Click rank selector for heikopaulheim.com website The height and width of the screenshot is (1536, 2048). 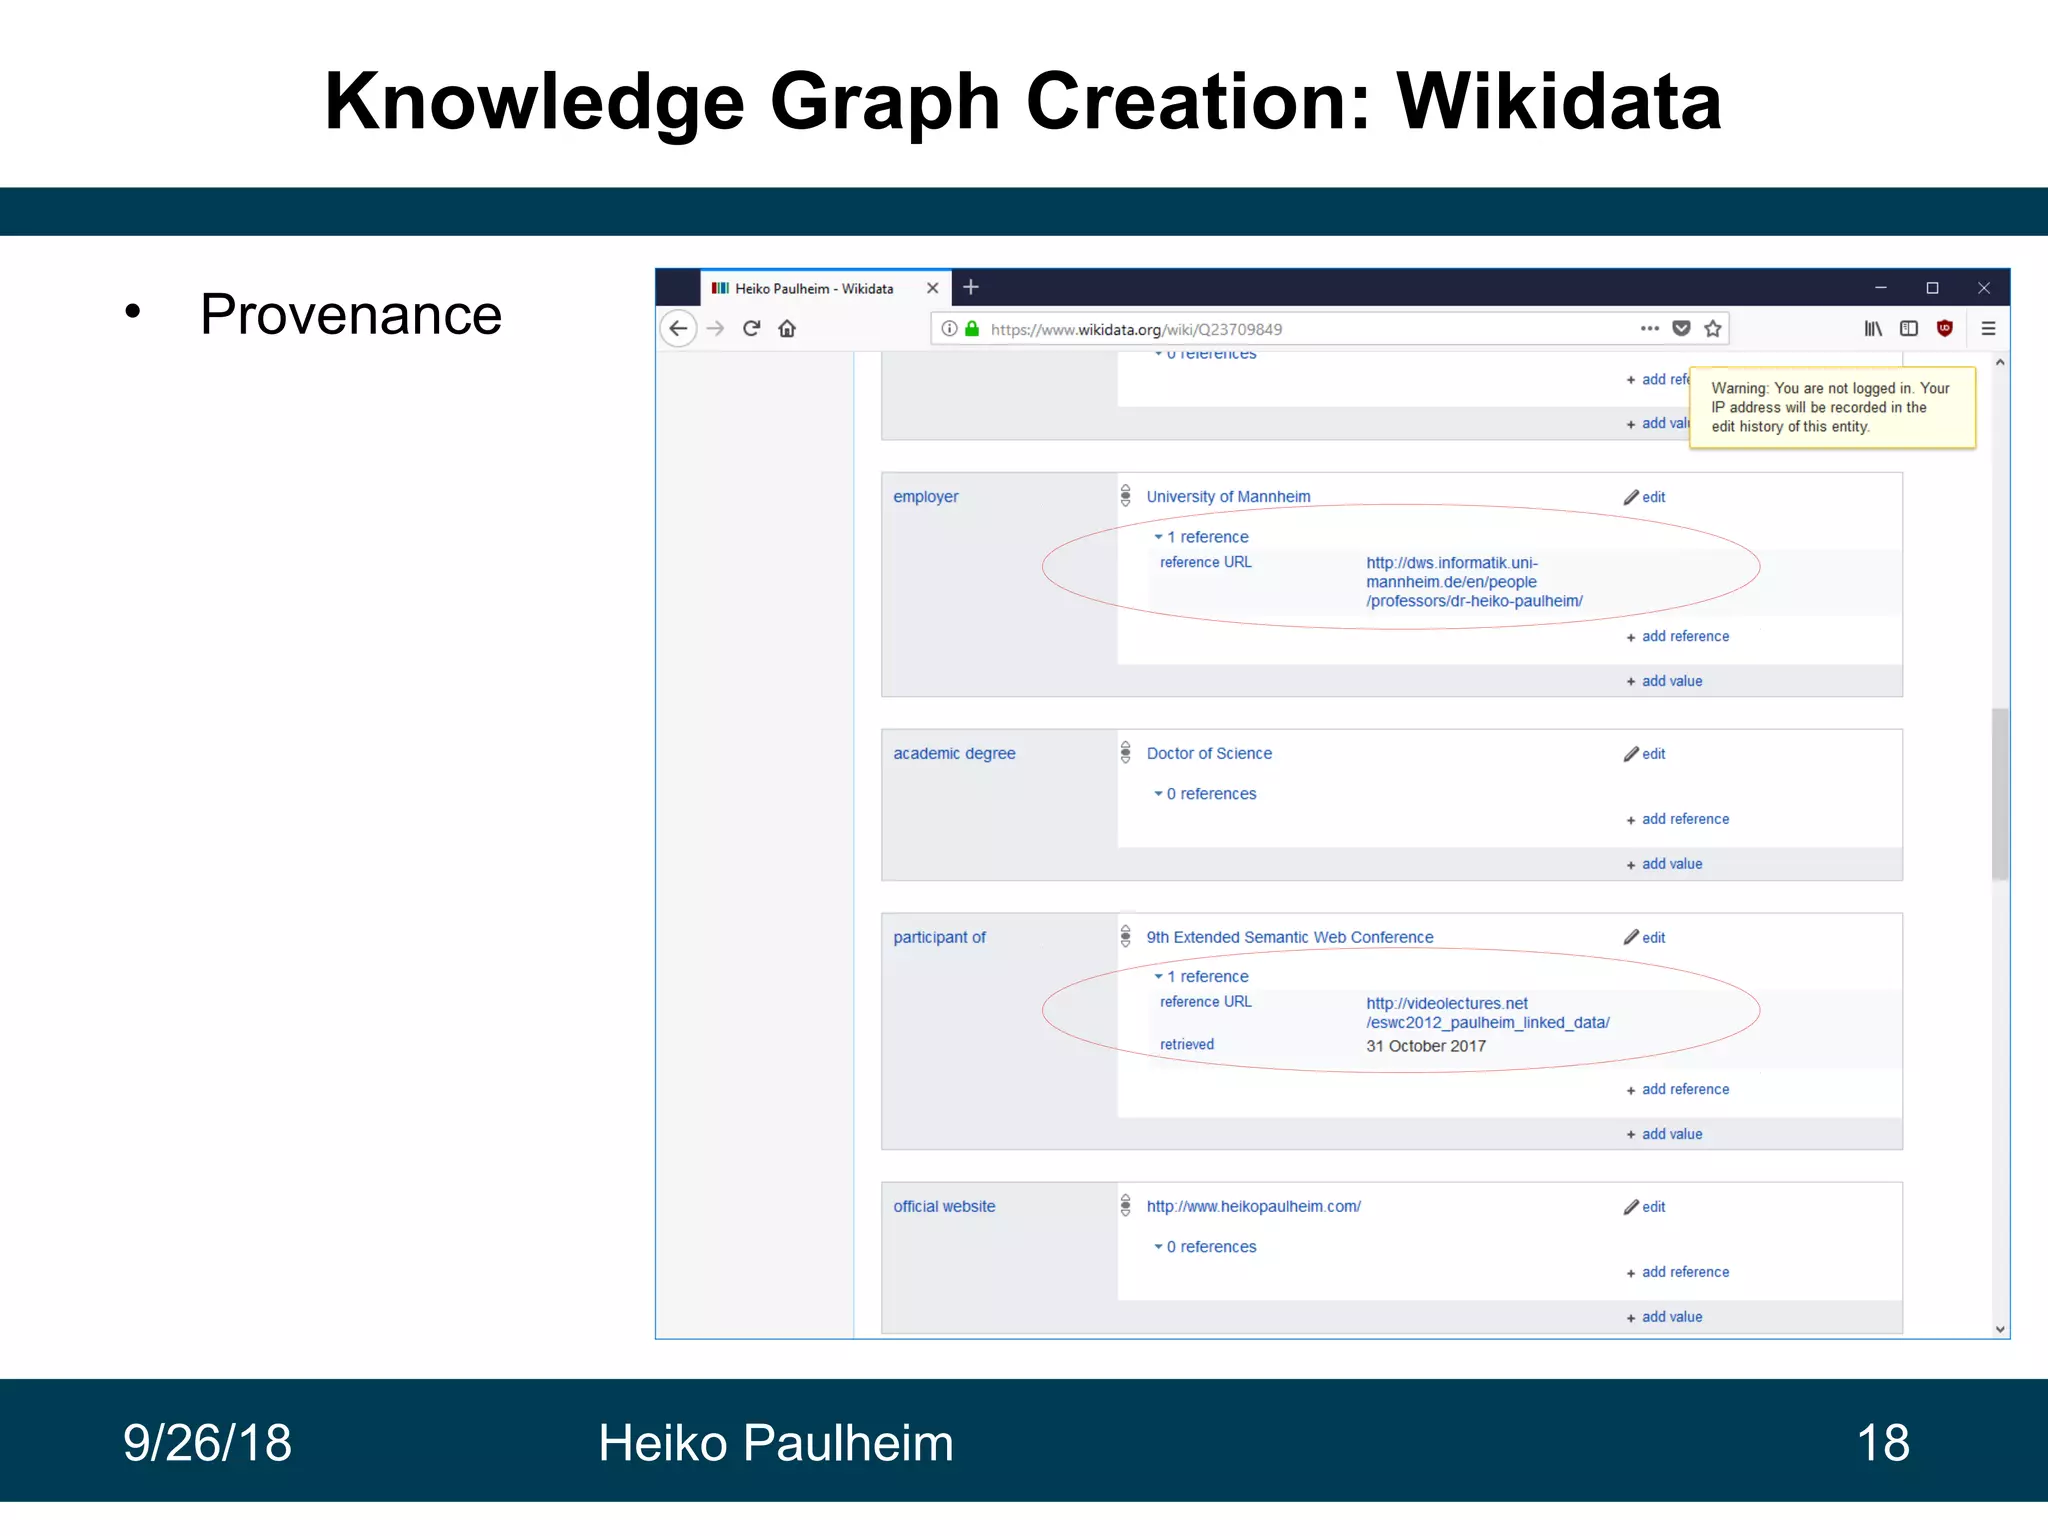point(1126,1206)
